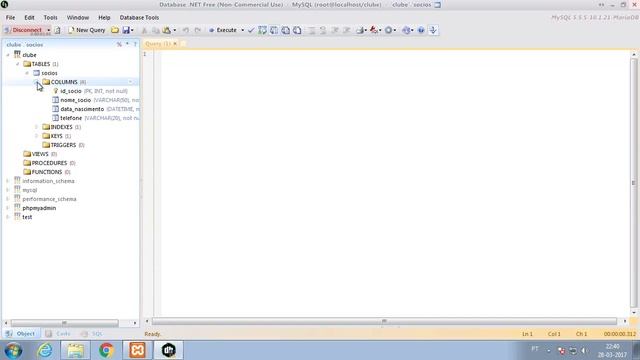640x360 pixels.
Task: Expand the performance_schema database
Action: [x=8, y=199]
